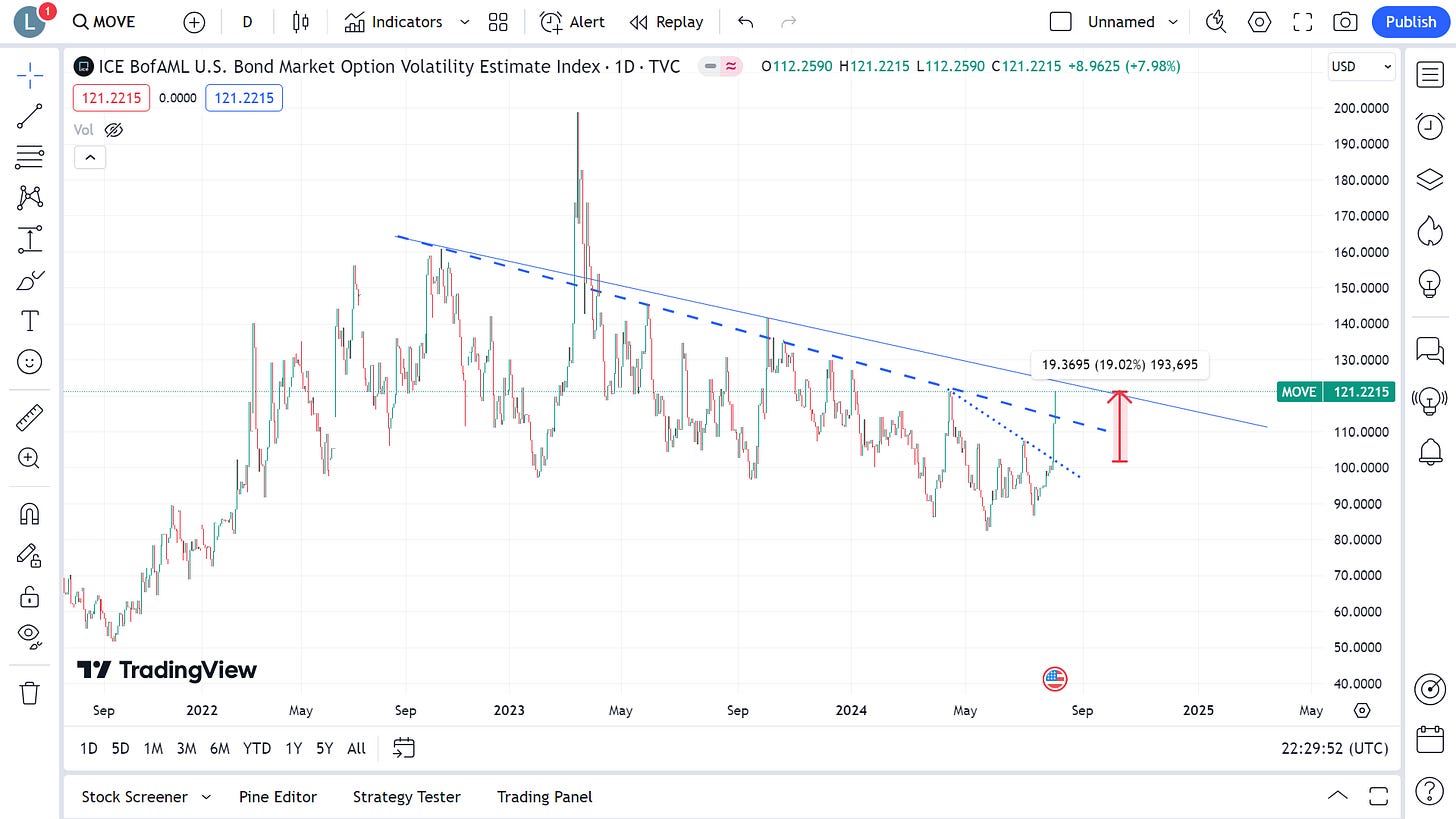Open the ideas stream panel
The image size is (1456, 819).
coord(1430,401)
